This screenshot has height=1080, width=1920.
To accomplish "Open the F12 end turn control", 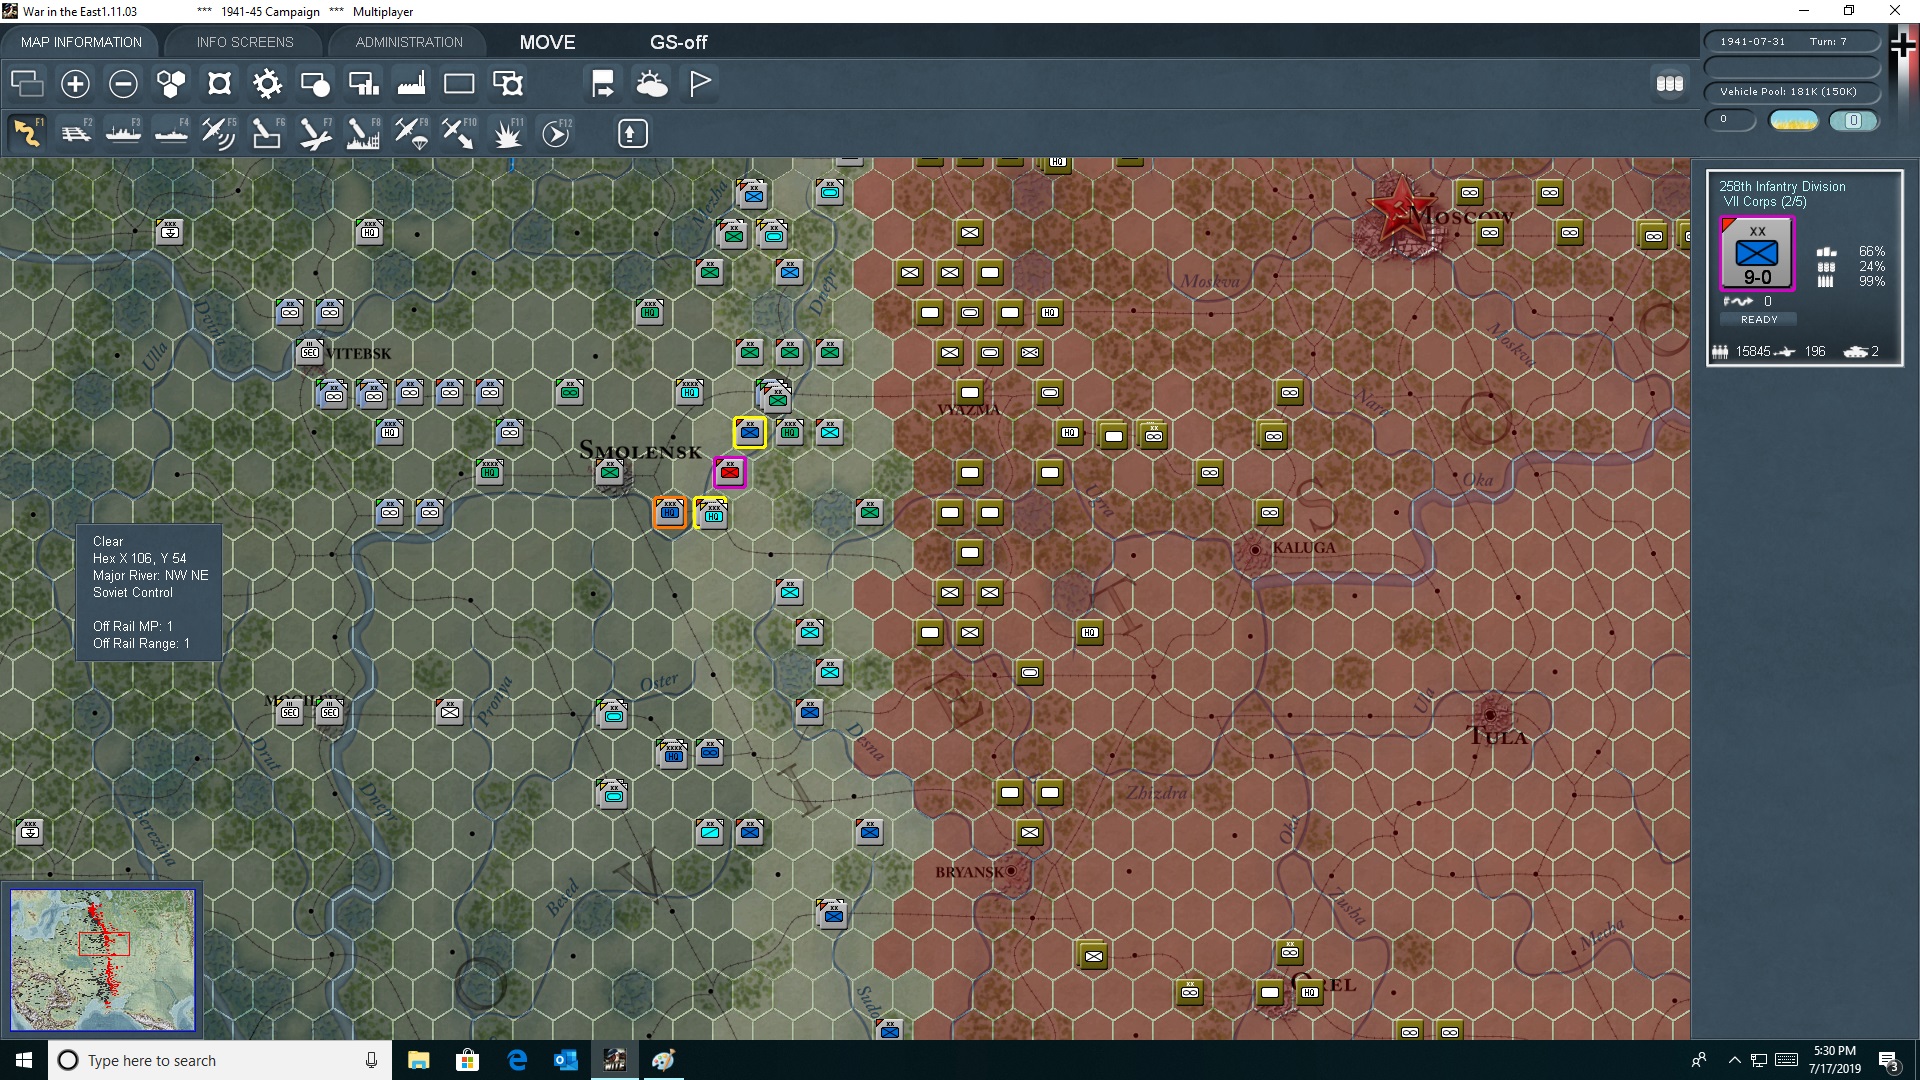I will (556, 133).
